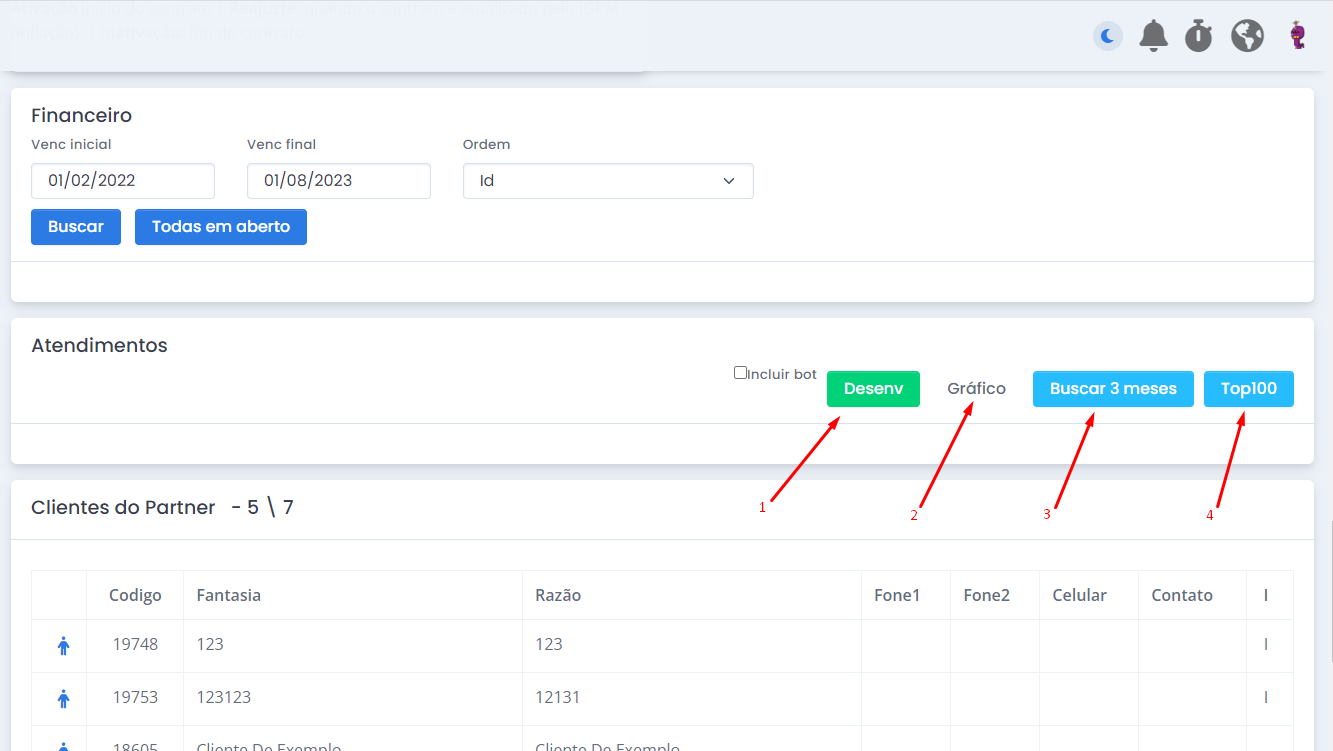Click the Venc inicial date field
Screen dimensions: 1333x751
[x=123, y=181]
